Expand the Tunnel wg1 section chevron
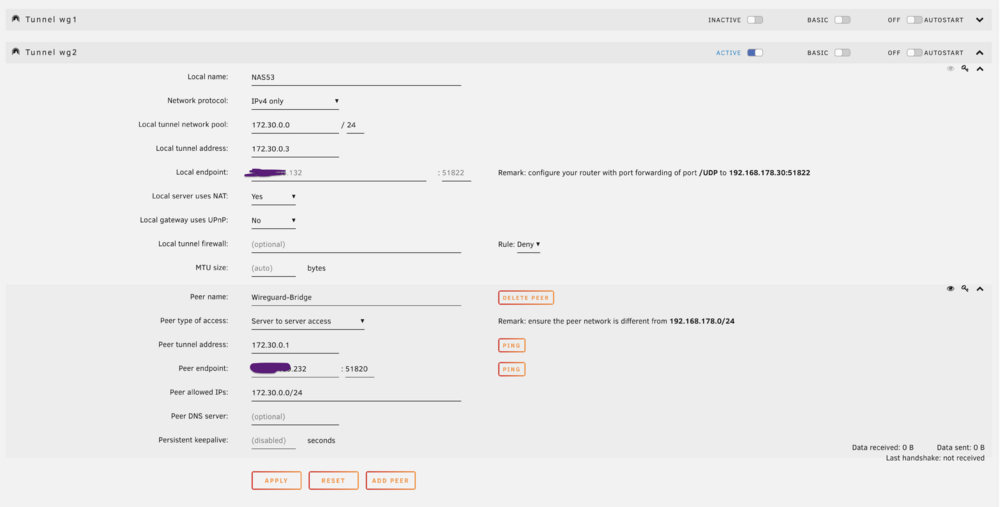The image size is (1000, 507). (980, 20)
